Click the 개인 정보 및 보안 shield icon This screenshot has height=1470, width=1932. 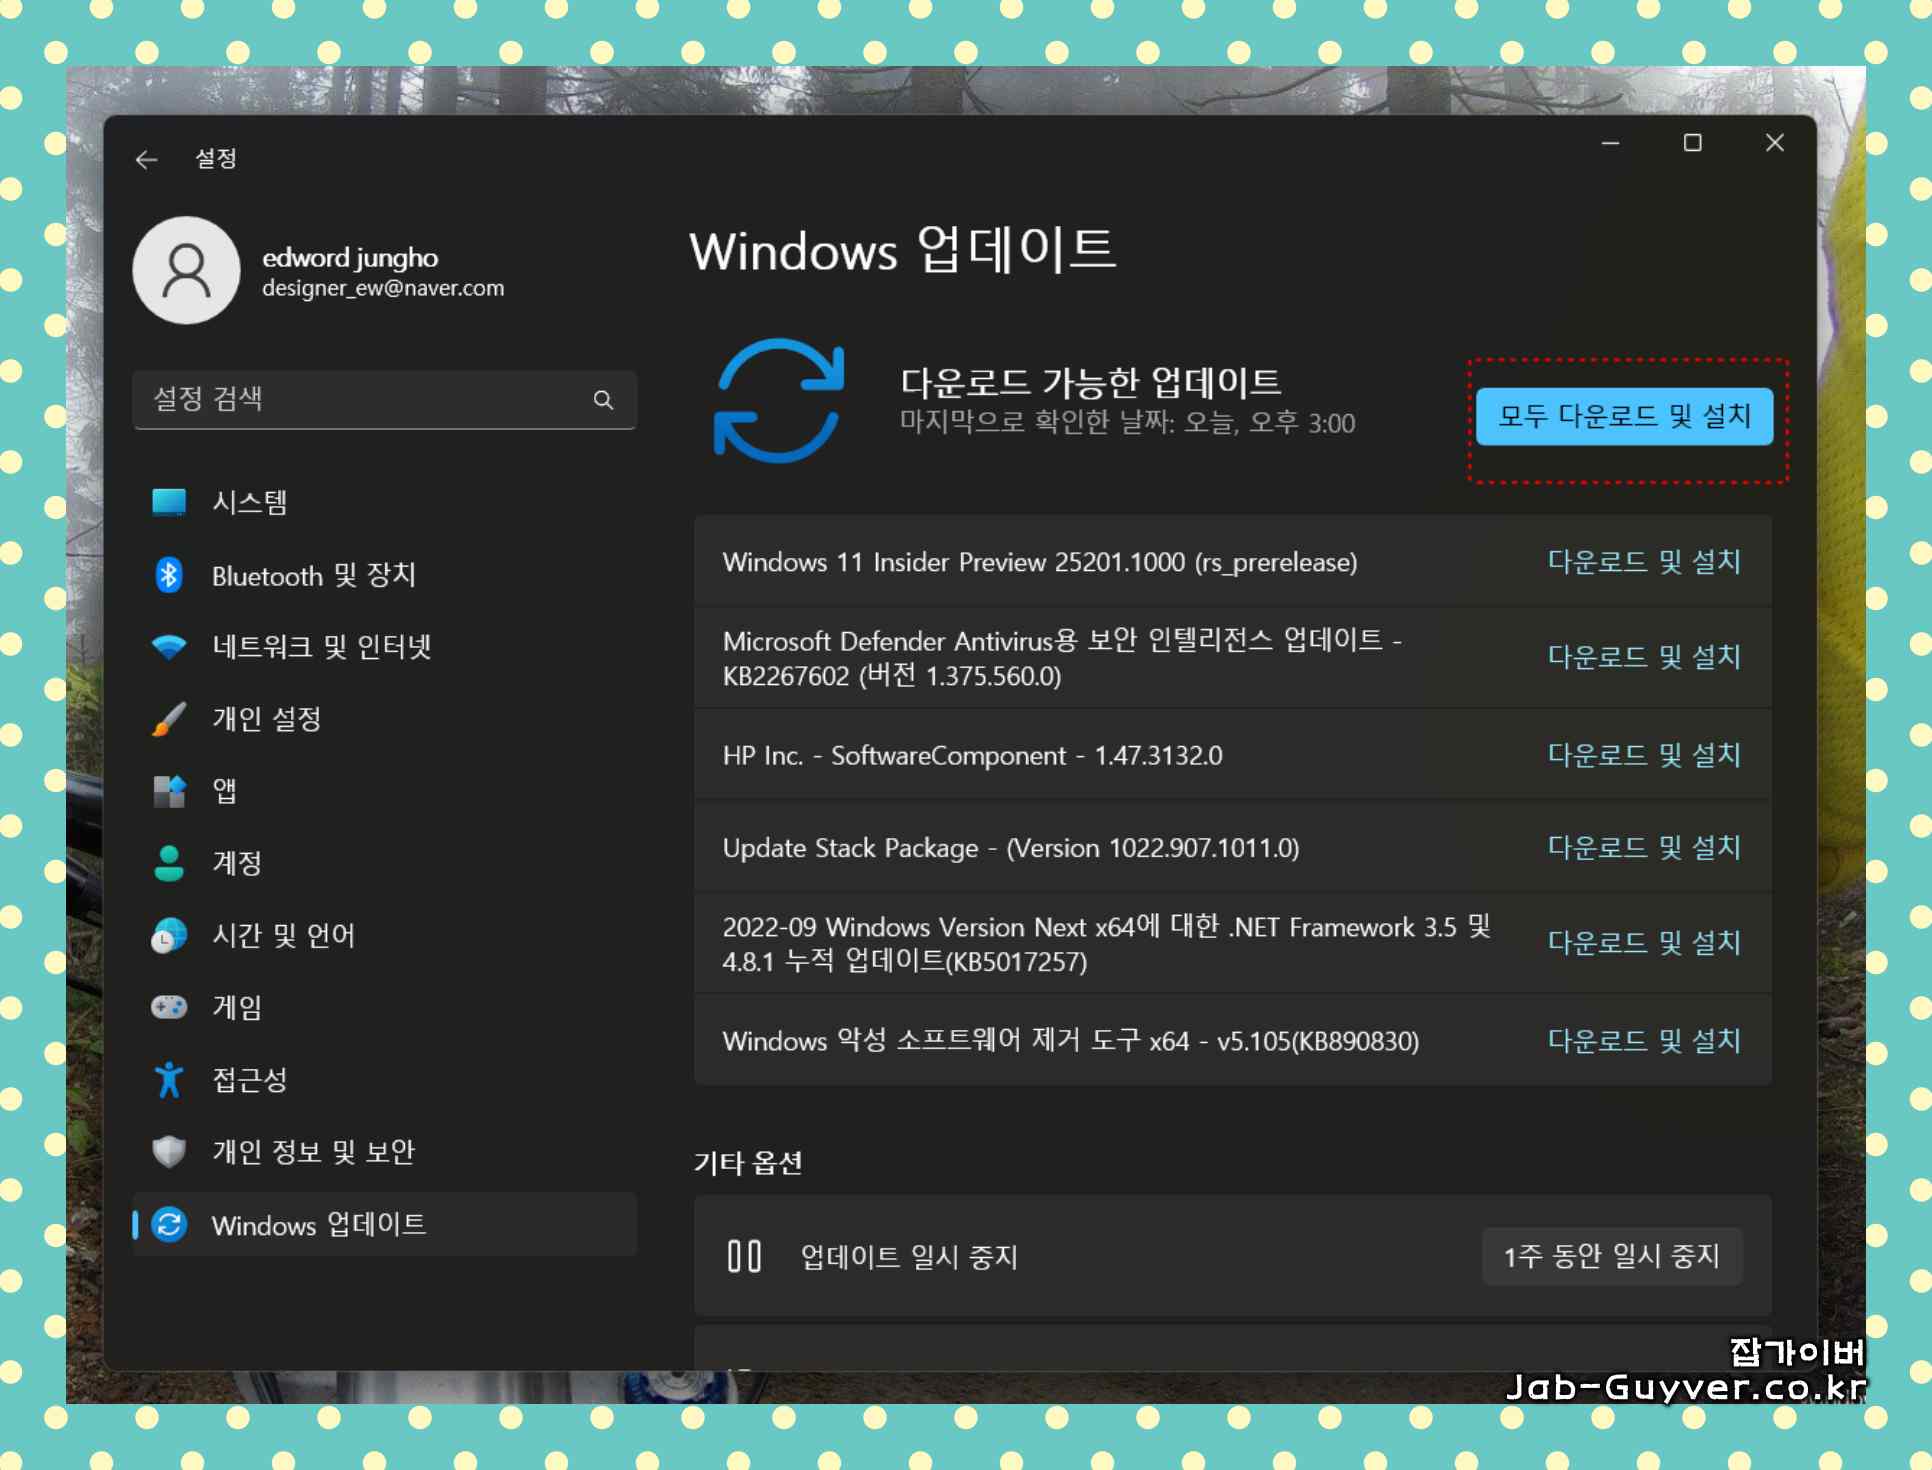point(169,1152)
